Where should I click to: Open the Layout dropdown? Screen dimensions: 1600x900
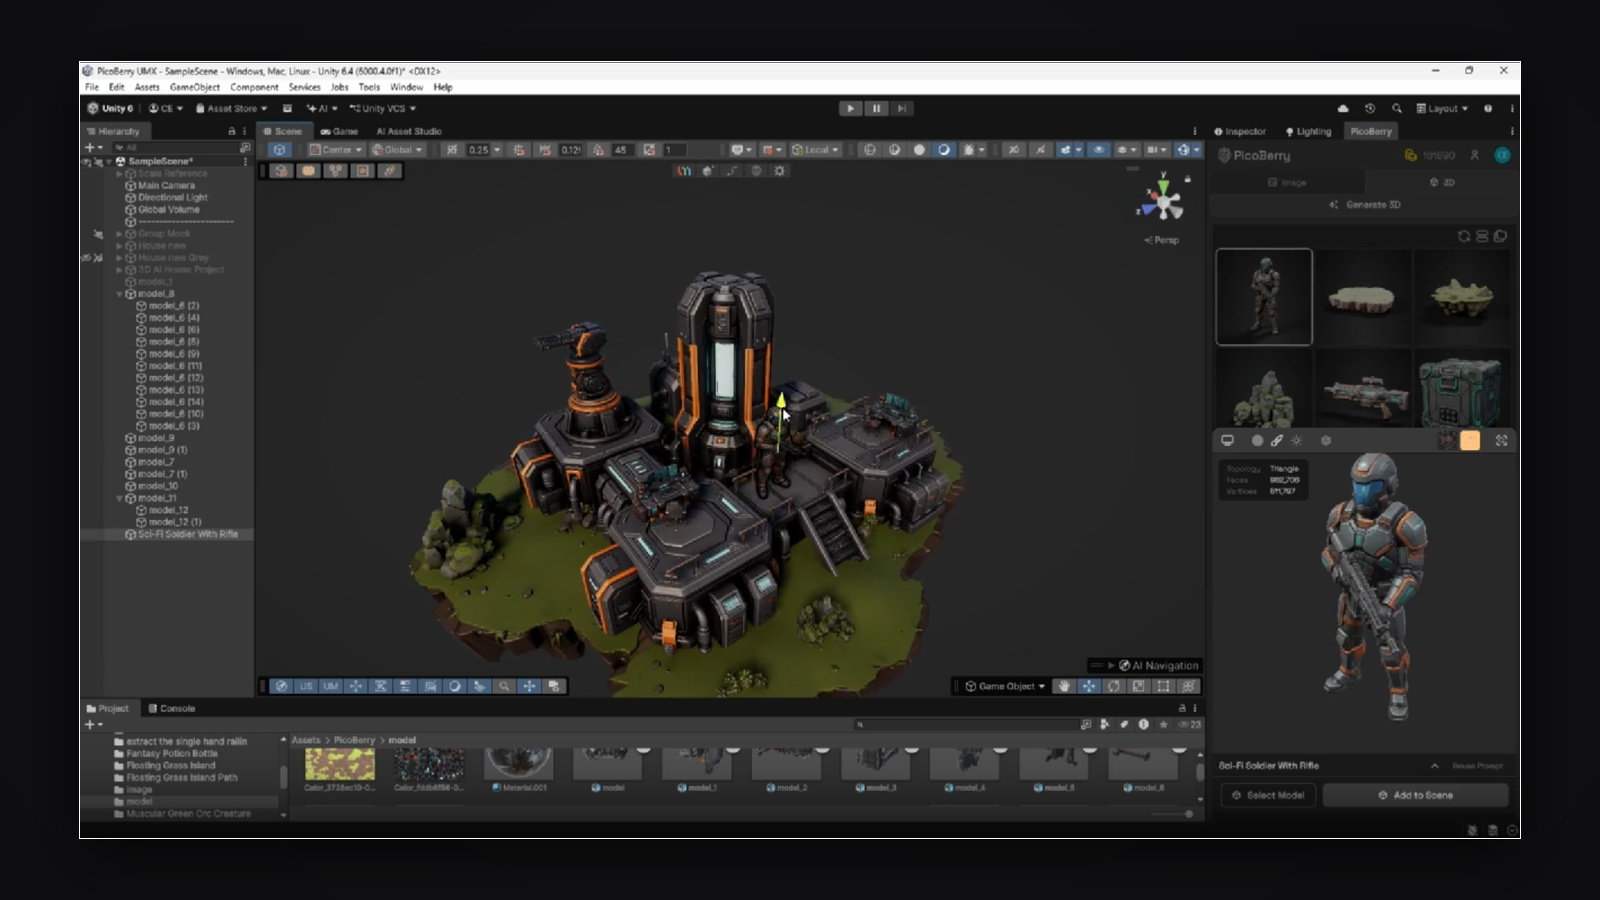pos(1442,108)
